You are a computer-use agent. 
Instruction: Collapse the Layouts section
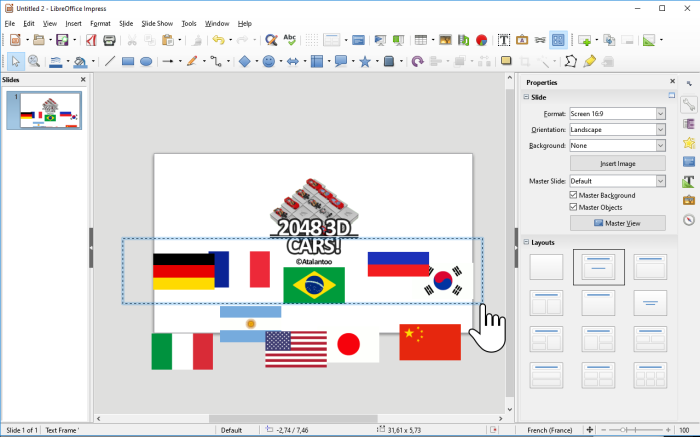pyautogui.click(x=526, y=242)
